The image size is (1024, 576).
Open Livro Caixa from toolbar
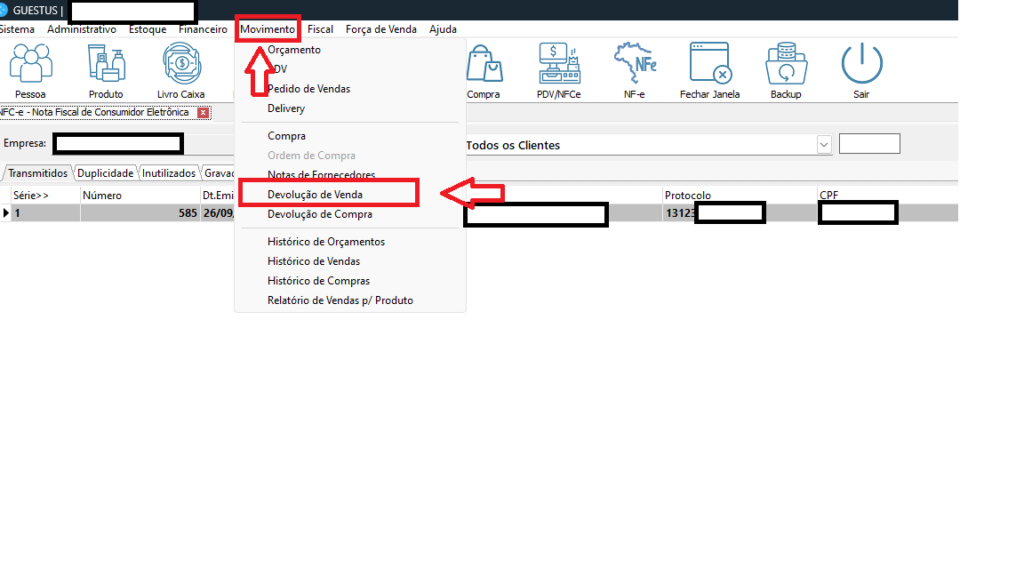click(181, 66)
